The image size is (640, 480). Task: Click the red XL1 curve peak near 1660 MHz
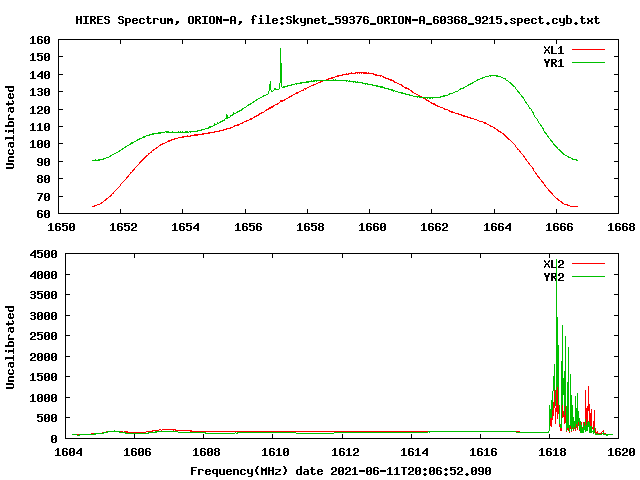pos(361,73)
